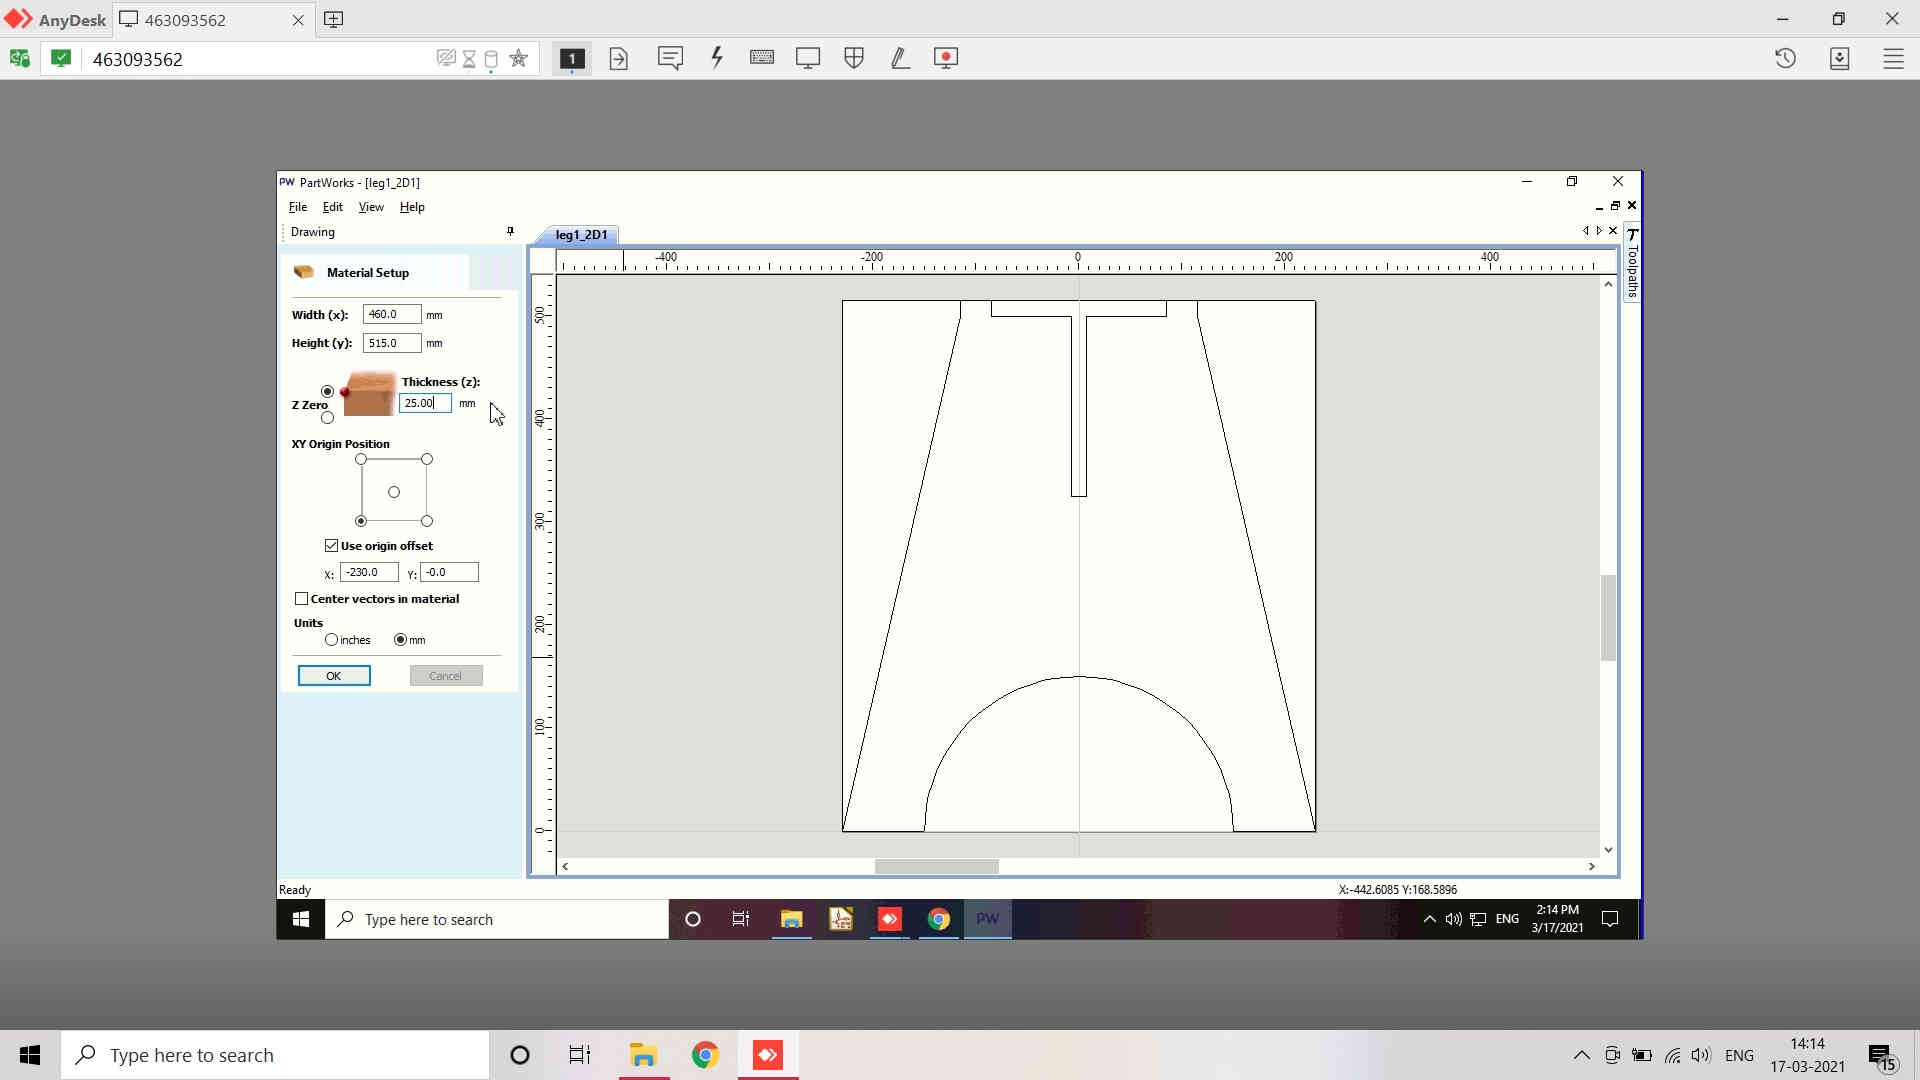1920x1080 pixels.
Task: Open AnyDesk main hamburger menu
Action: click(1894, 59)
